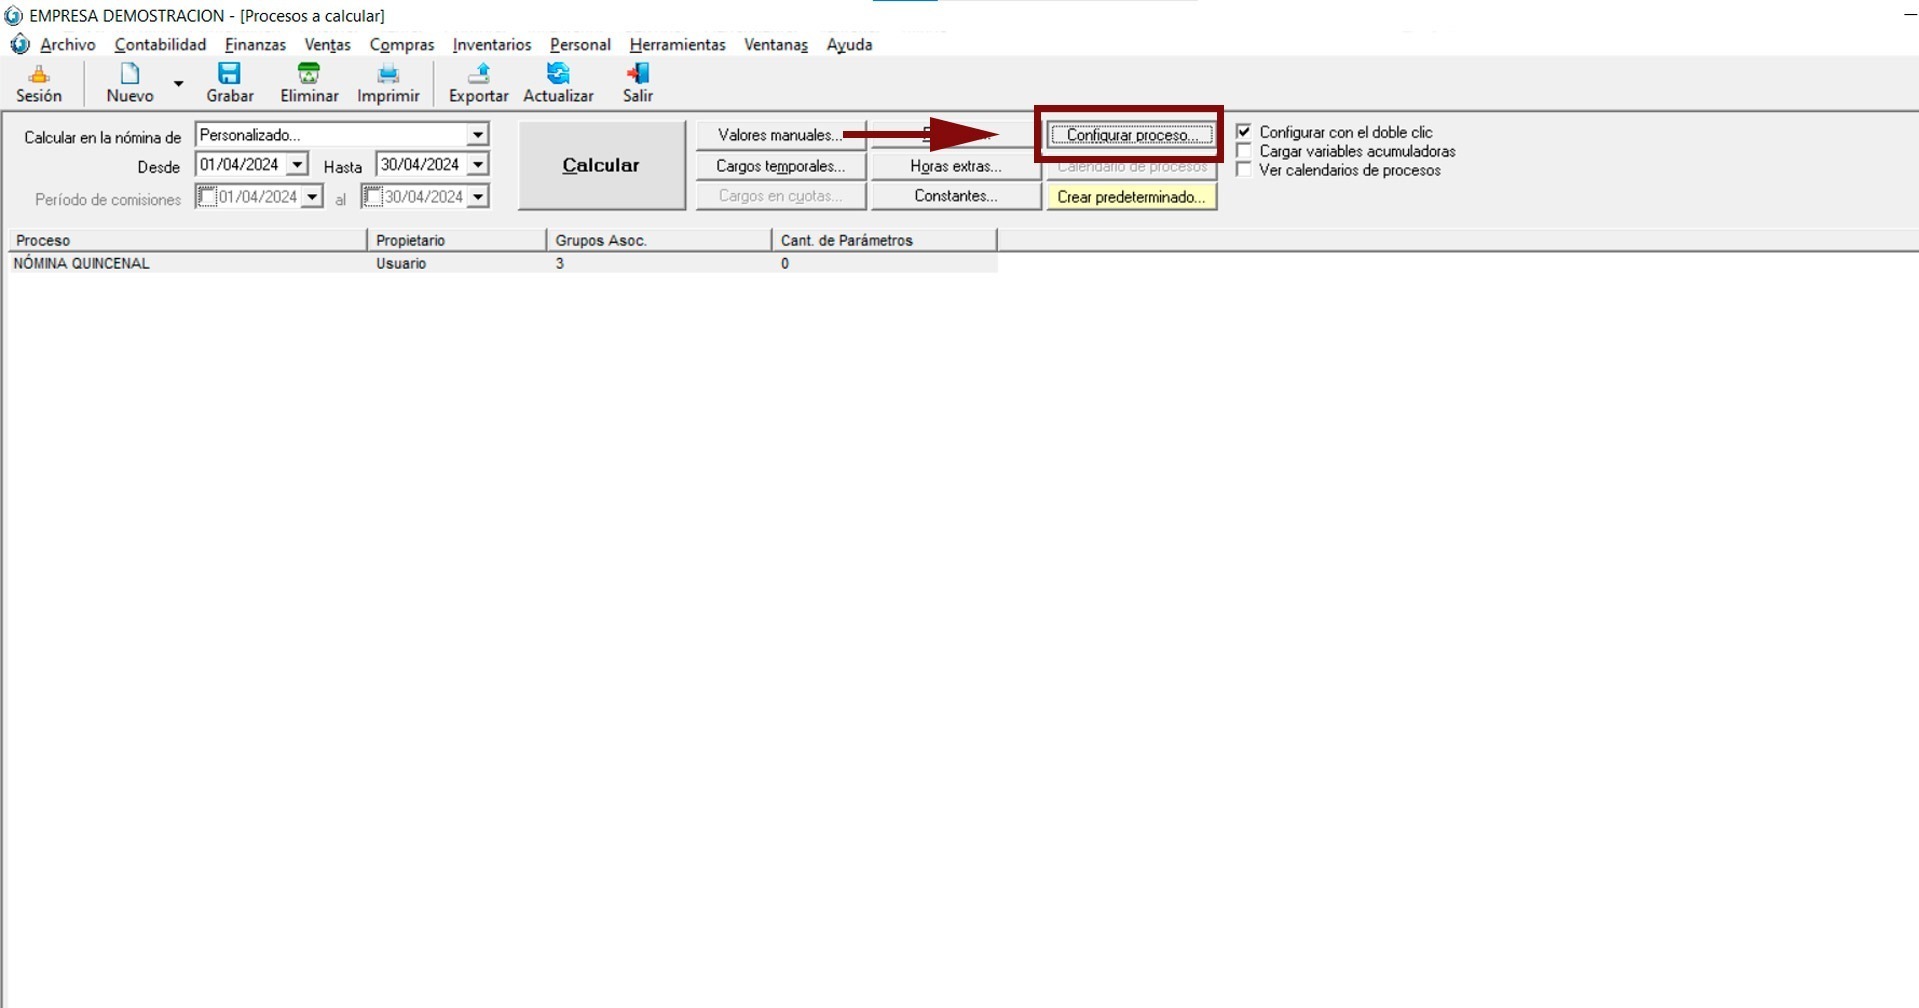Viewport: 1919px width, 1008px height.
Task: Print using the Imprimir icon
Action: [x=388, y=75]
